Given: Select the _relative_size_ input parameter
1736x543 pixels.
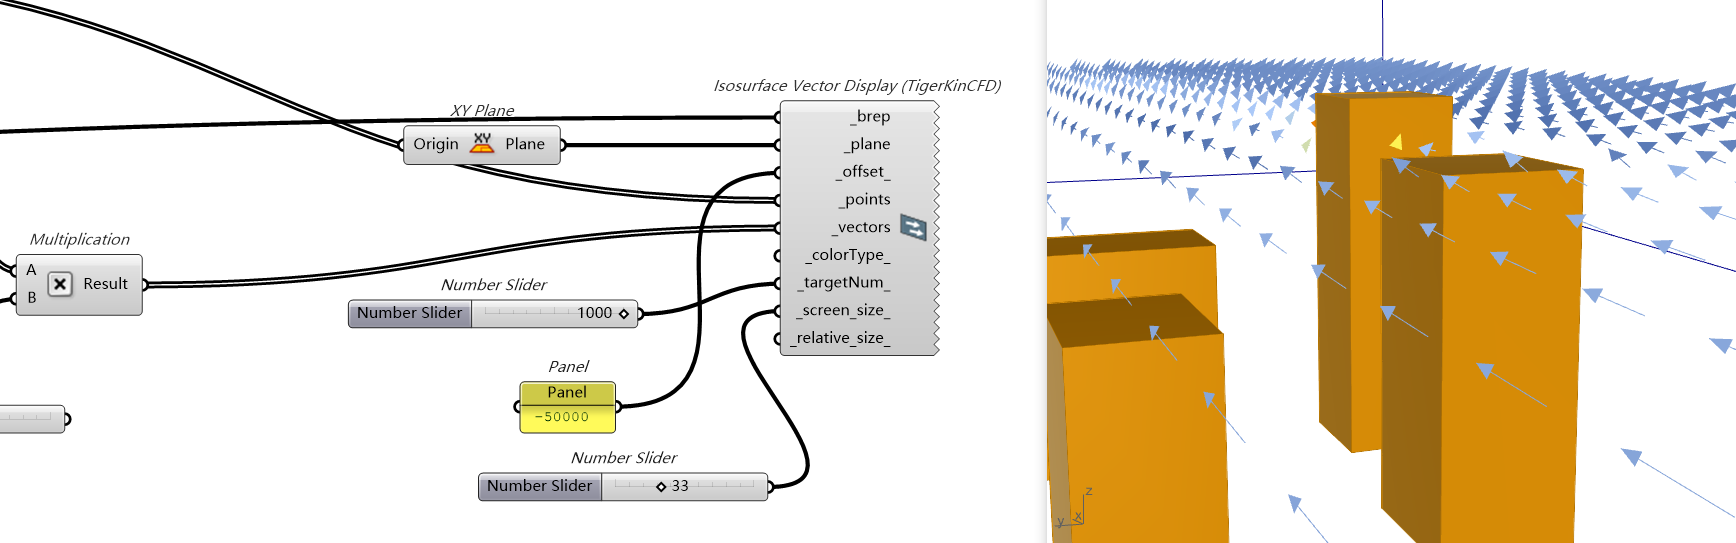Looking at the screenshot, I should click(x=840, y=338).
